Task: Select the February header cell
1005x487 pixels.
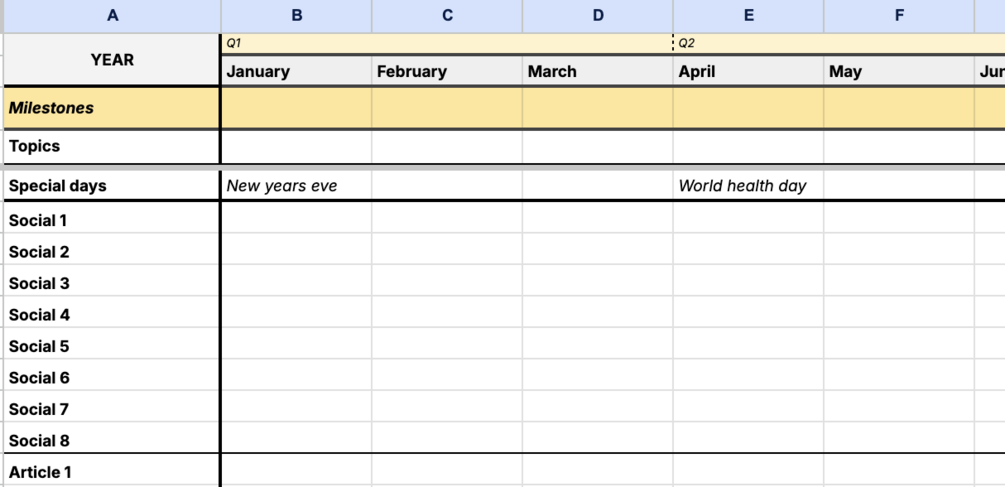Action: 447,71
